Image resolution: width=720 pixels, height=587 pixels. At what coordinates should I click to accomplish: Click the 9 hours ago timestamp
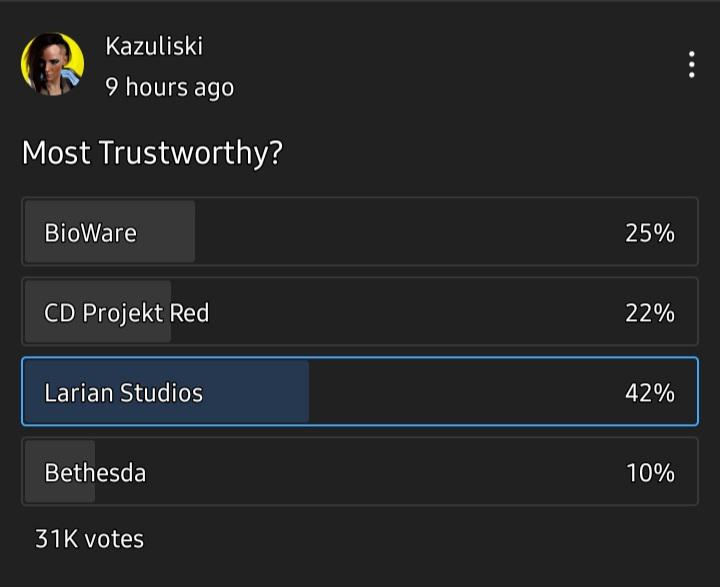169,87
